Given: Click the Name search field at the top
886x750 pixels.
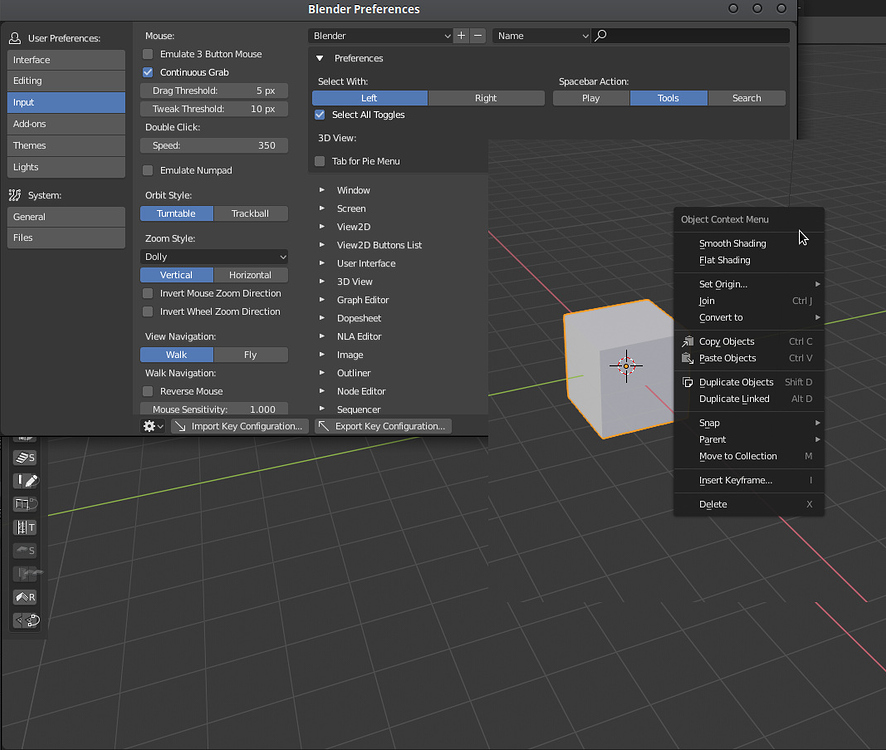Looking at the screenshot, I should 540,34.
